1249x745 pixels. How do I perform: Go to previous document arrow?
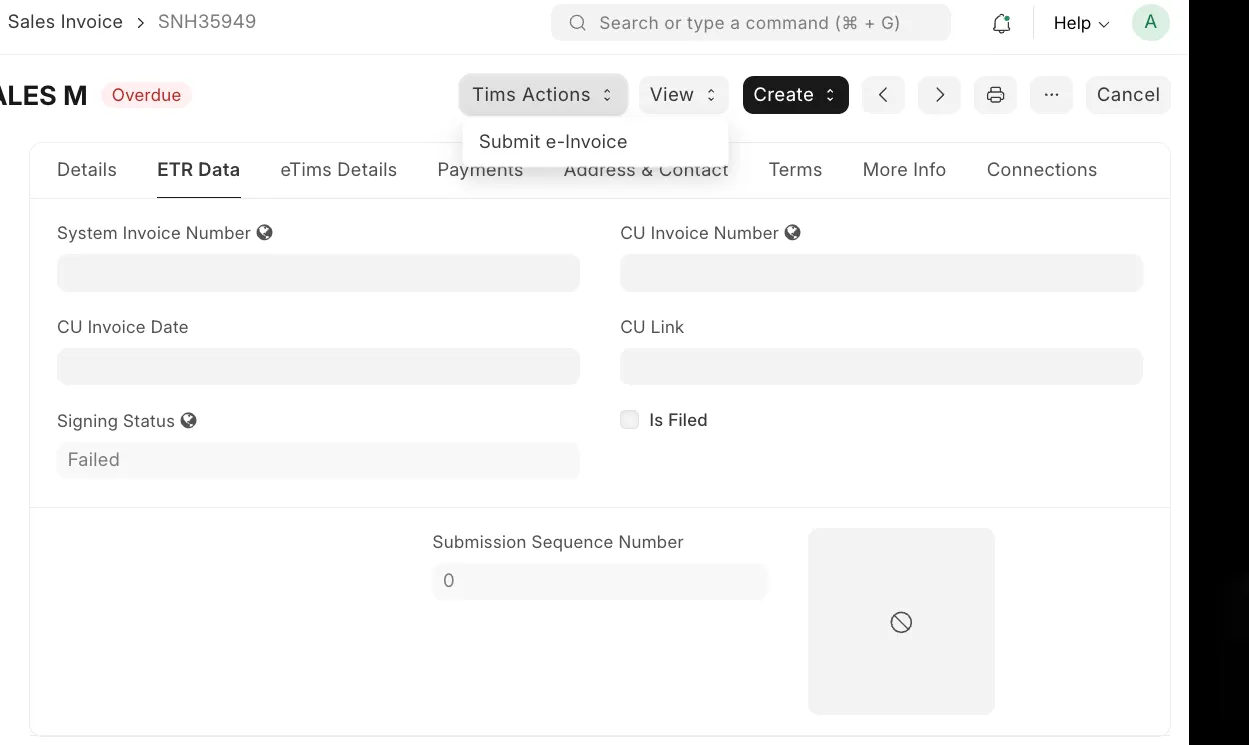point(883,95)
